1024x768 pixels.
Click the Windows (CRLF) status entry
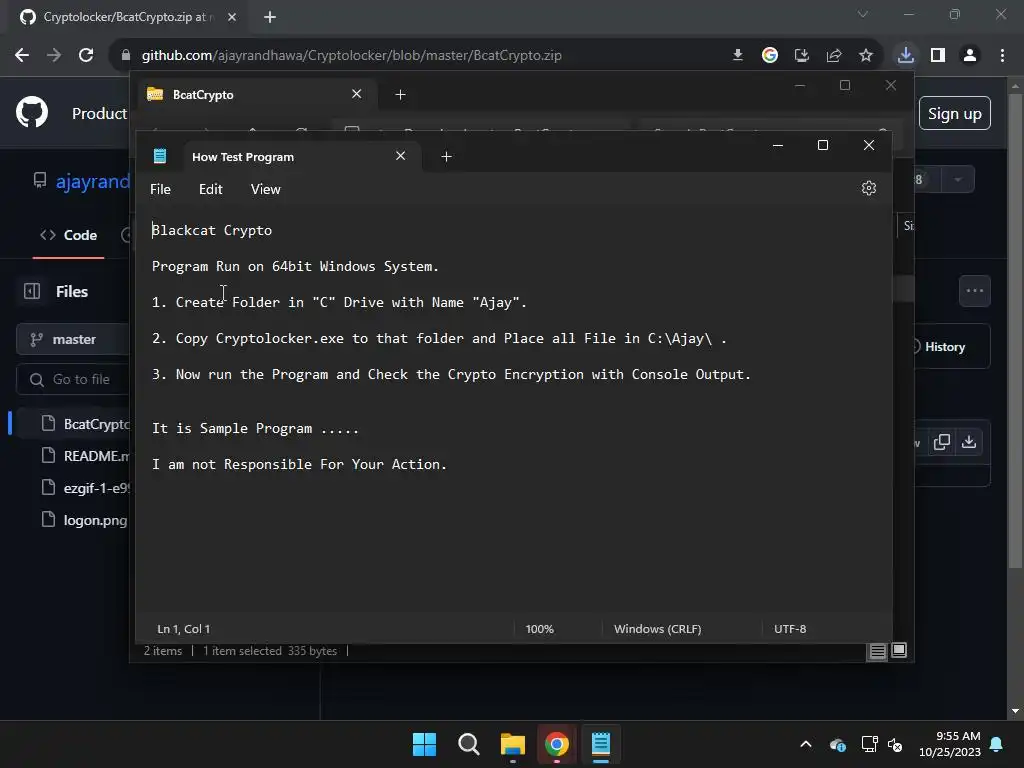click(x=658, y=629)
